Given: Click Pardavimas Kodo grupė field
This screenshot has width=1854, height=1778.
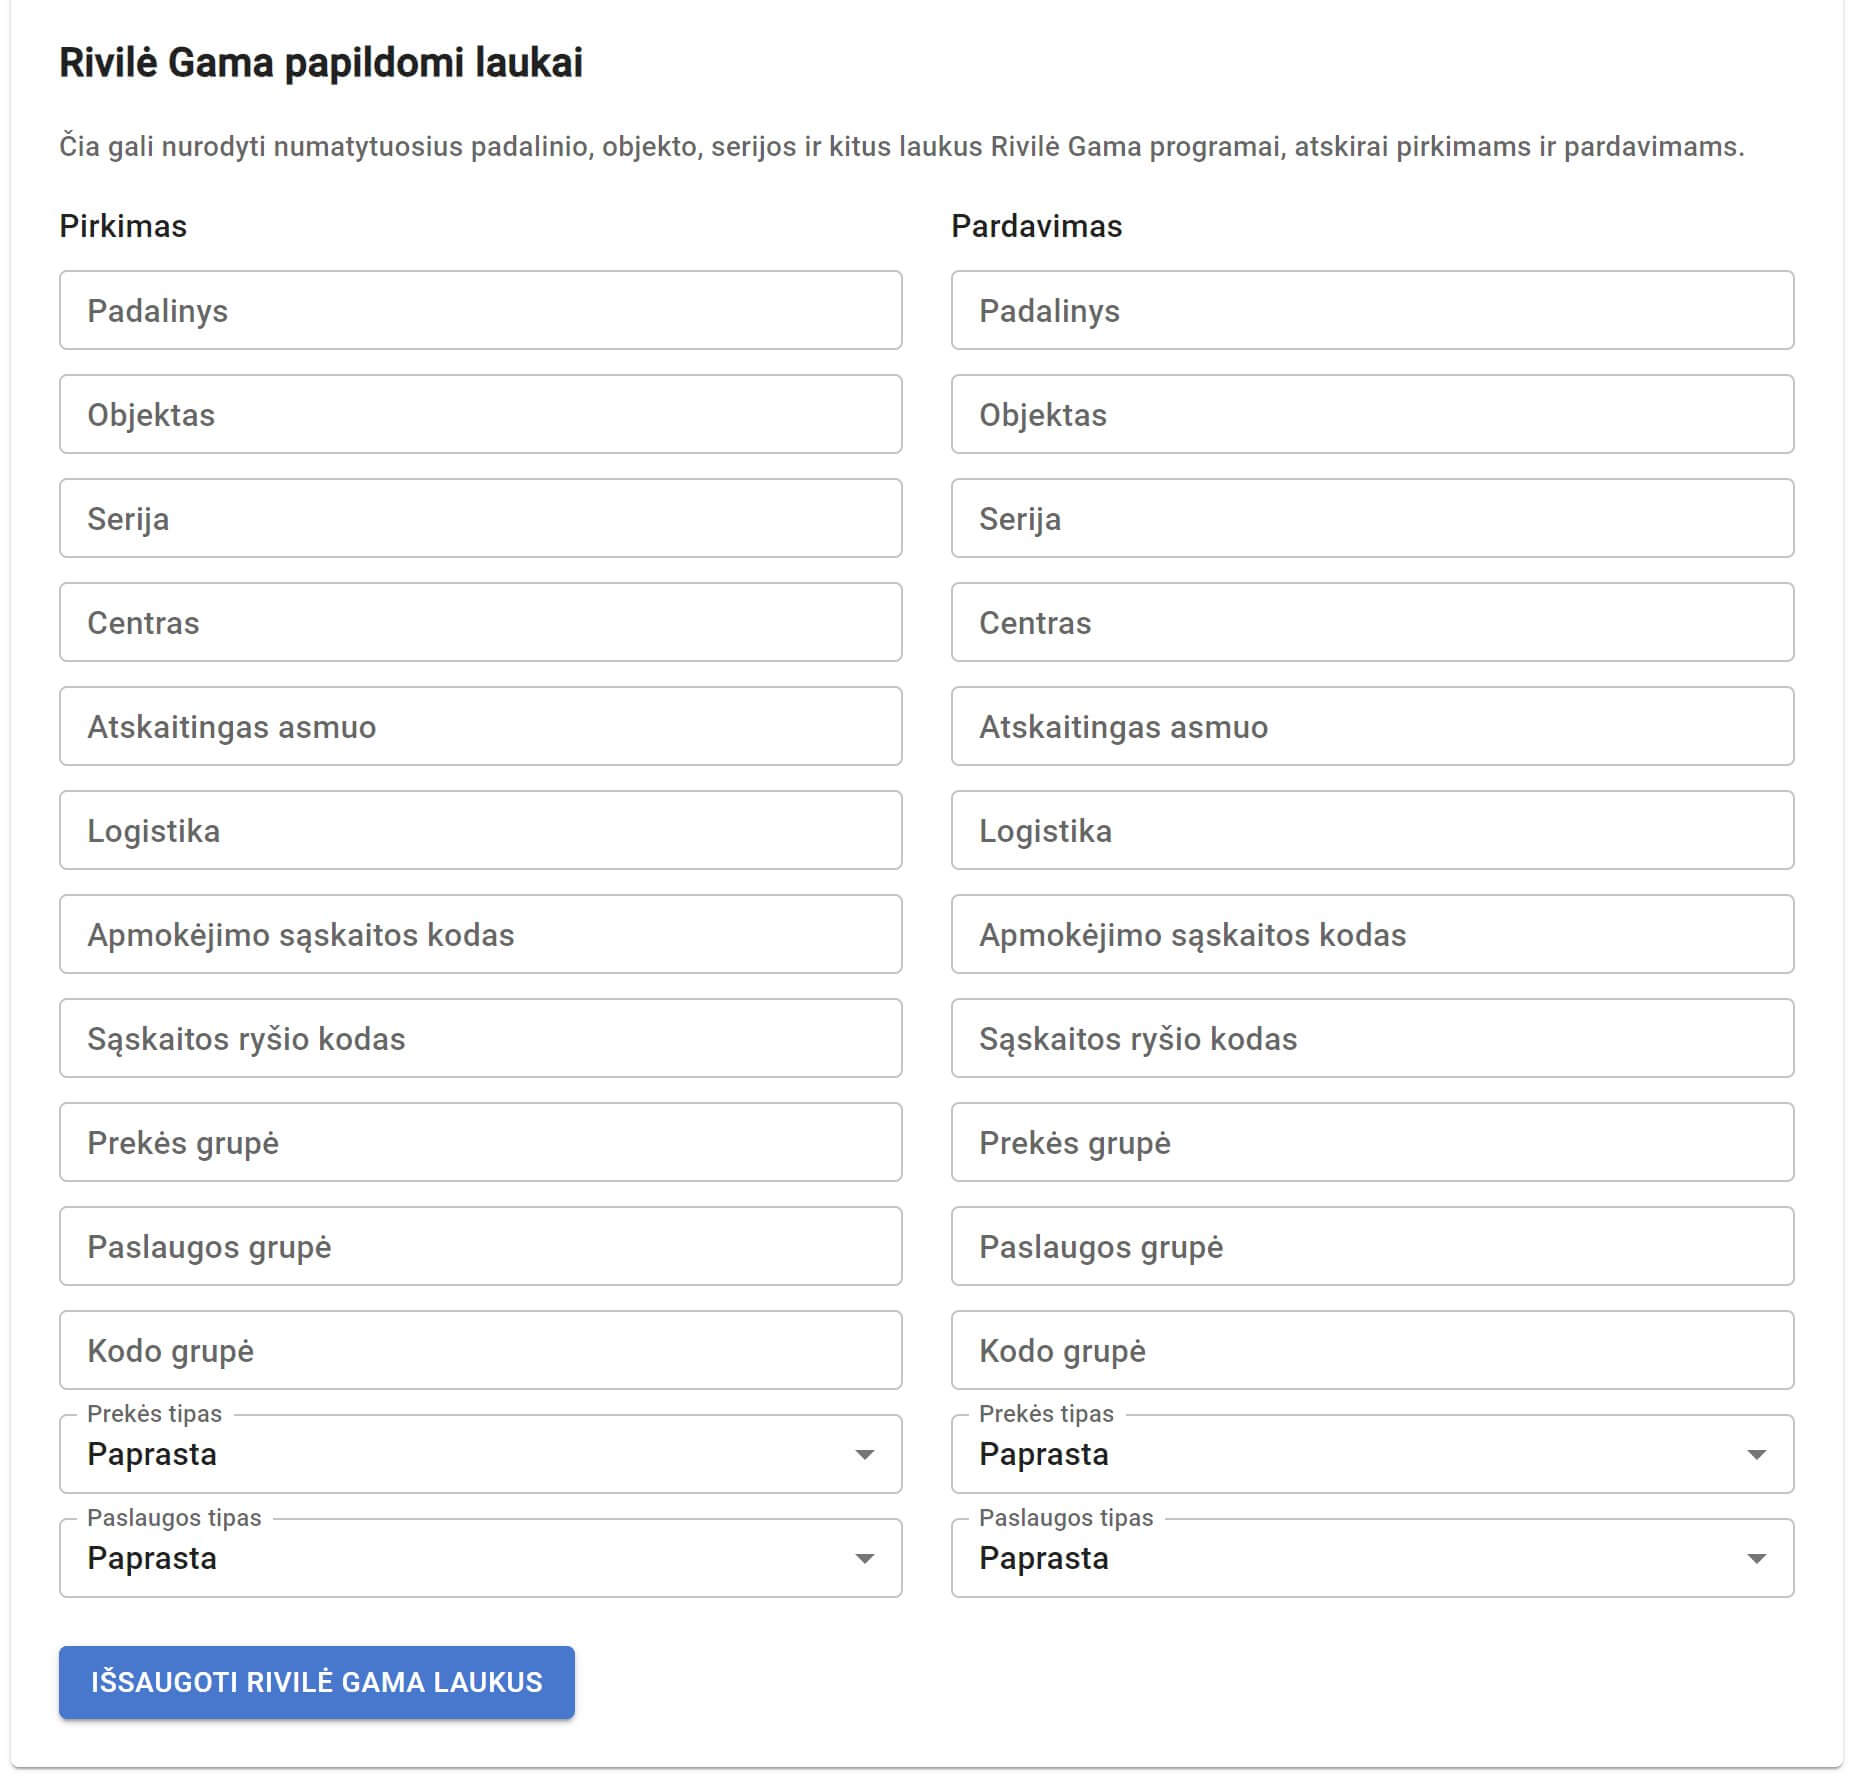Looking at the screenshot, I should click(1372, 1350).
